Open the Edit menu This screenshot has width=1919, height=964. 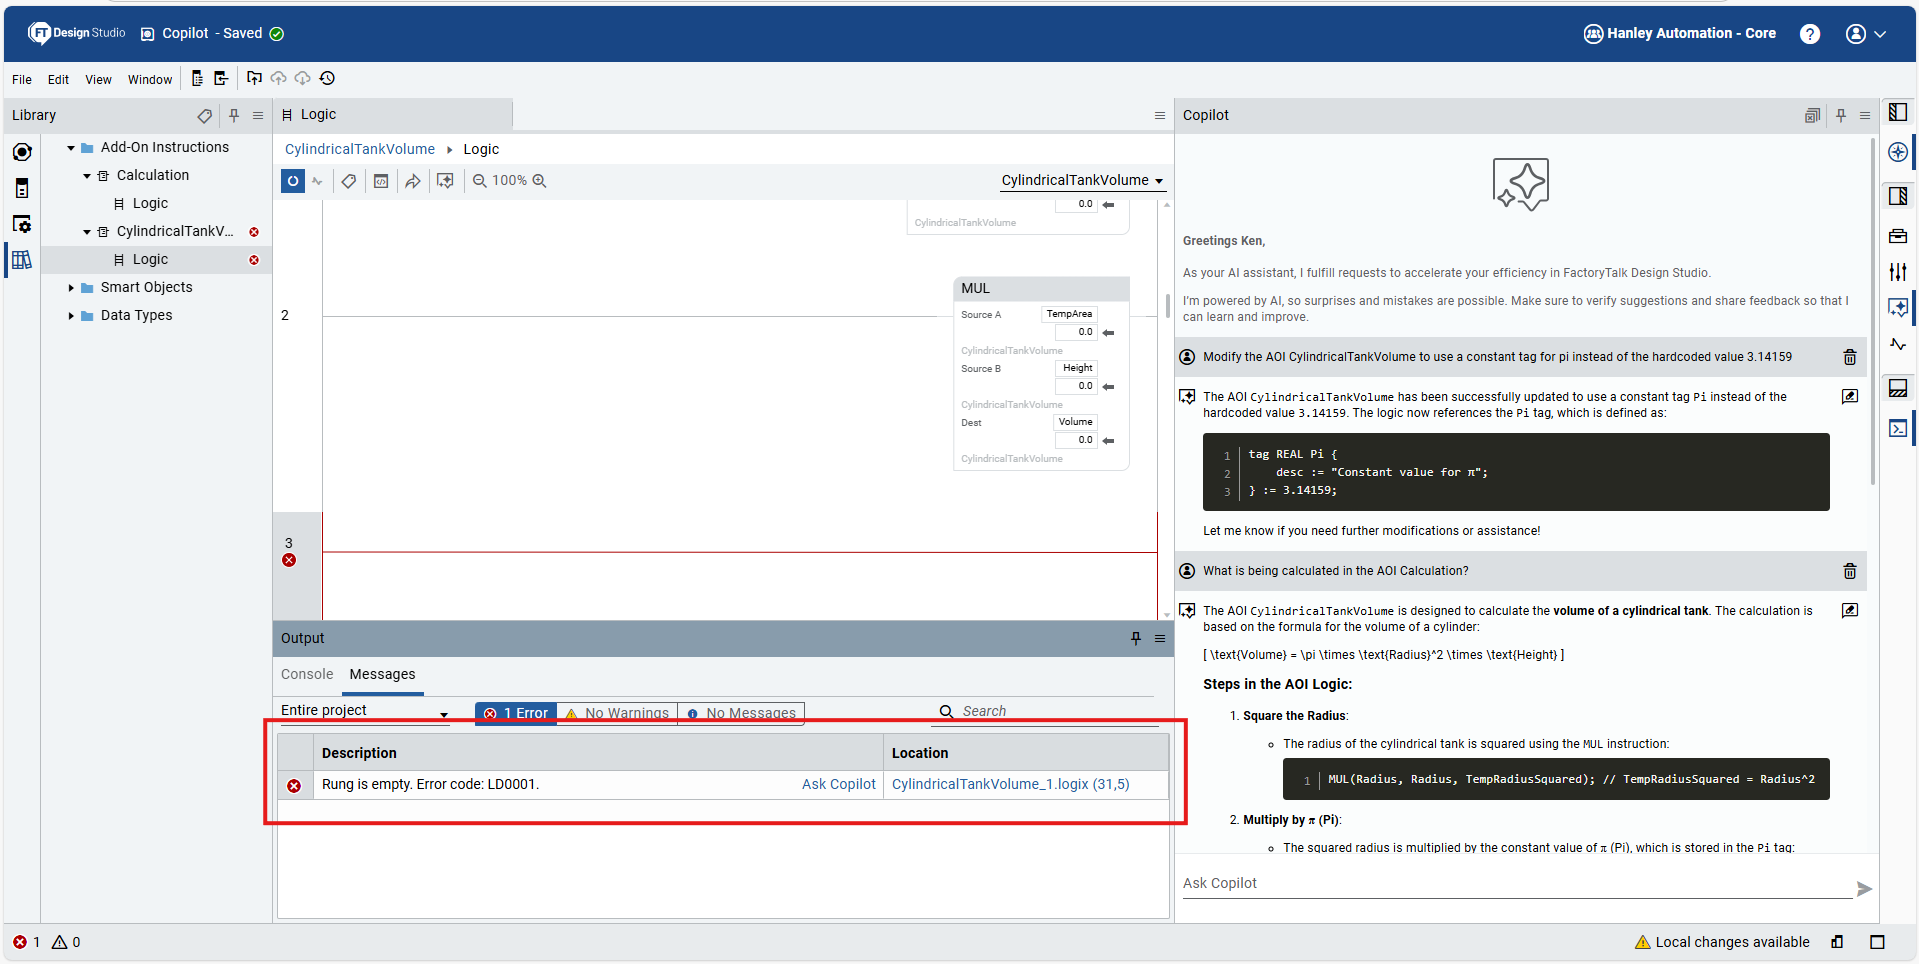(x=59, y=80)
